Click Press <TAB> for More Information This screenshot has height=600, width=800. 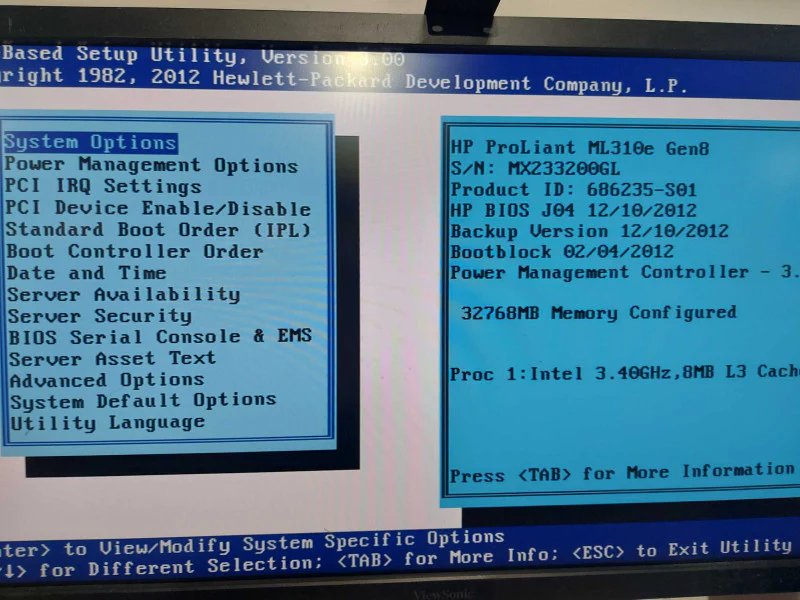coord(622,472)
